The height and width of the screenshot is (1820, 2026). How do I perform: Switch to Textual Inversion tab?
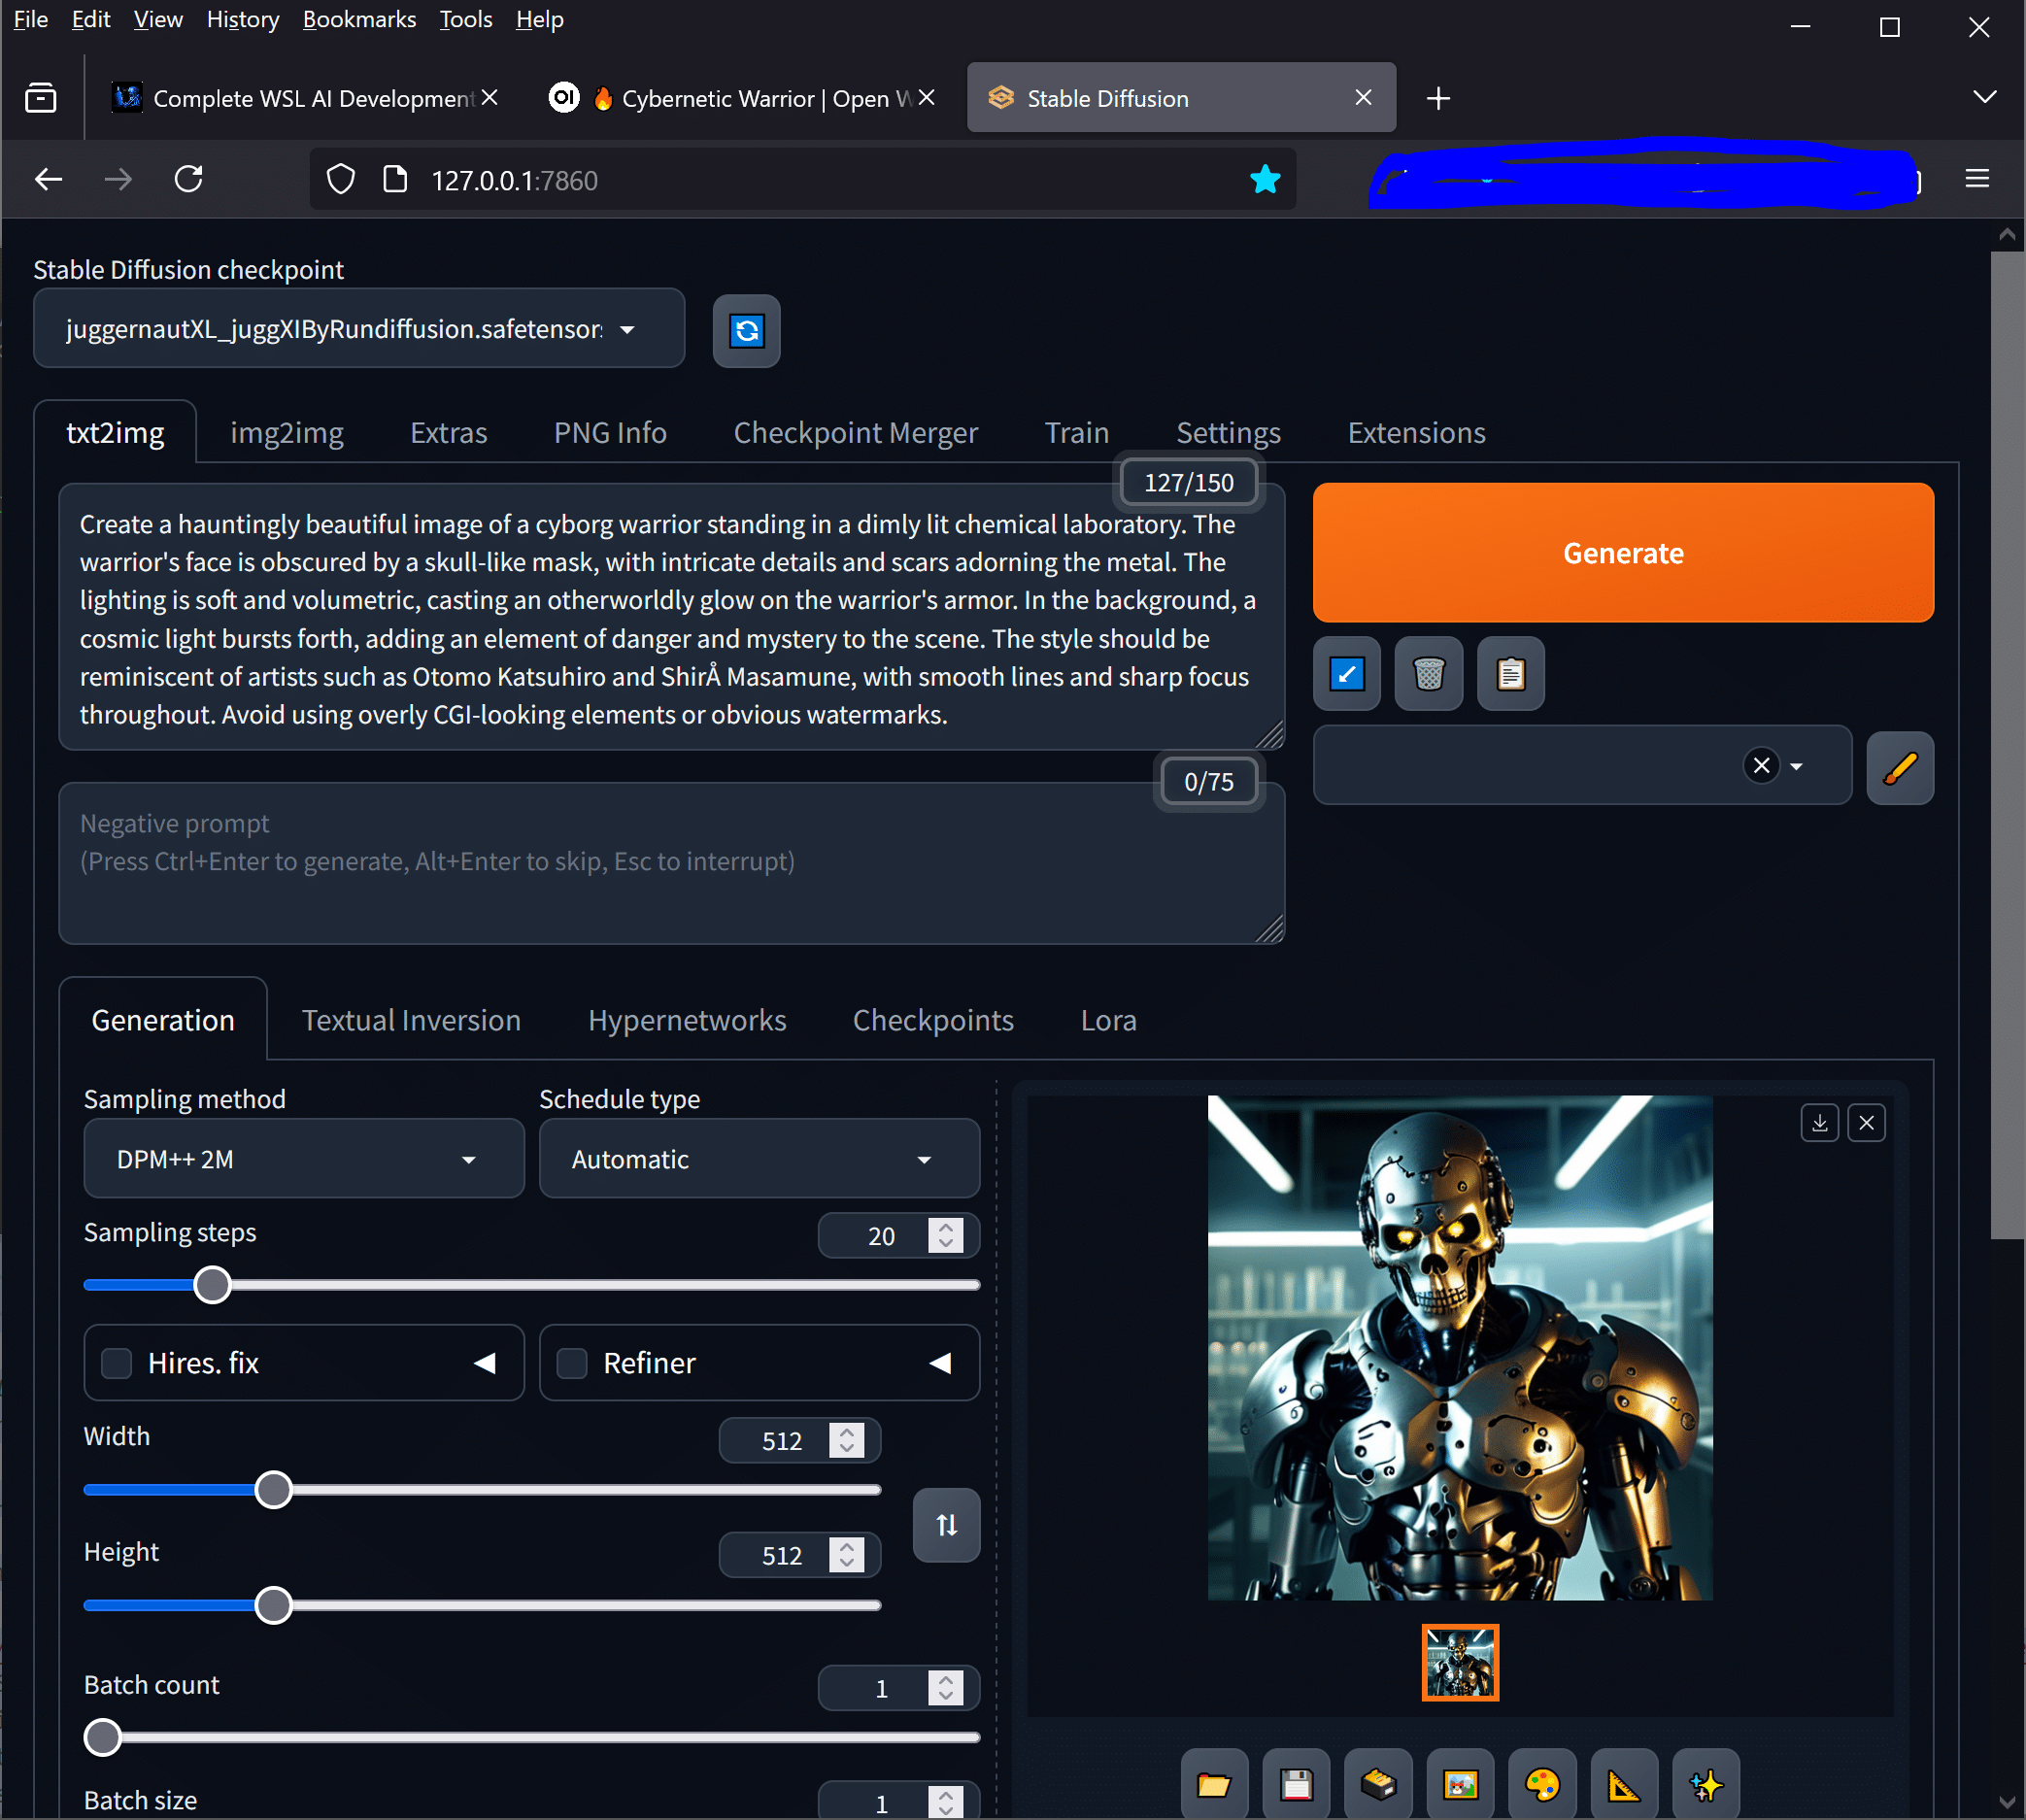tap(411, 1020)
